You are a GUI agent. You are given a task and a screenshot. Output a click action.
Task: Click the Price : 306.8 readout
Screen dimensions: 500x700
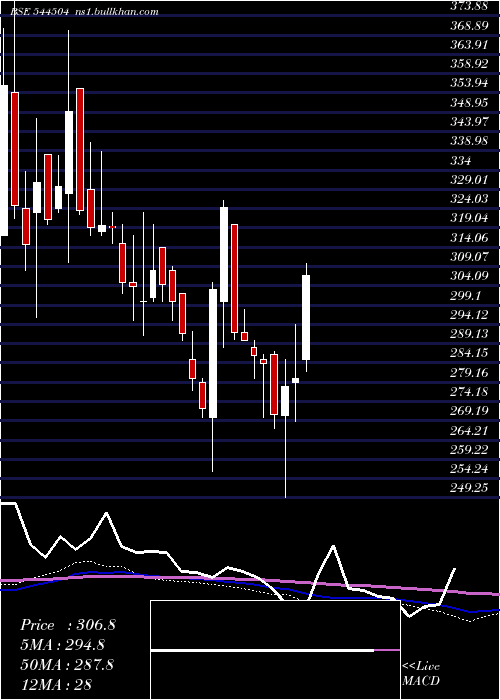[68, 625]
